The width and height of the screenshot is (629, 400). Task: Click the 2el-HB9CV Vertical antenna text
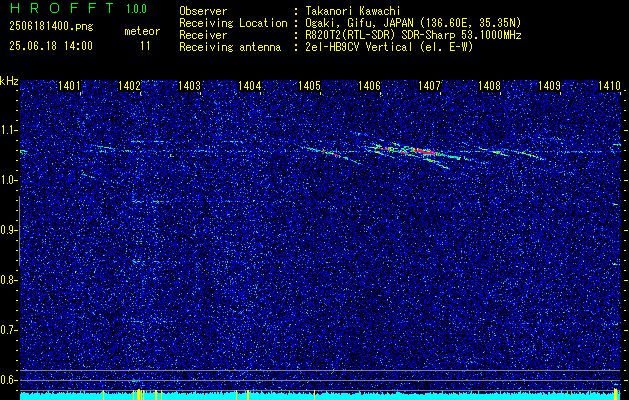coord(389,47)
